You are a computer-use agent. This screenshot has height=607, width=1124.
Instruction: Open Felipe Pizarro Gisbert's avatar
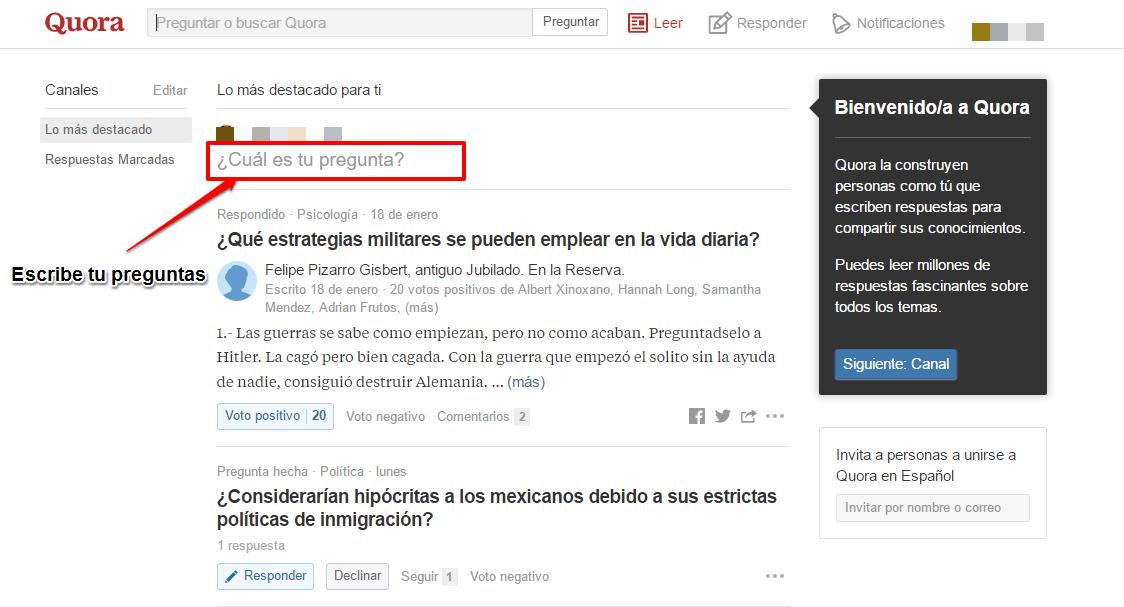tap(237, 280)
